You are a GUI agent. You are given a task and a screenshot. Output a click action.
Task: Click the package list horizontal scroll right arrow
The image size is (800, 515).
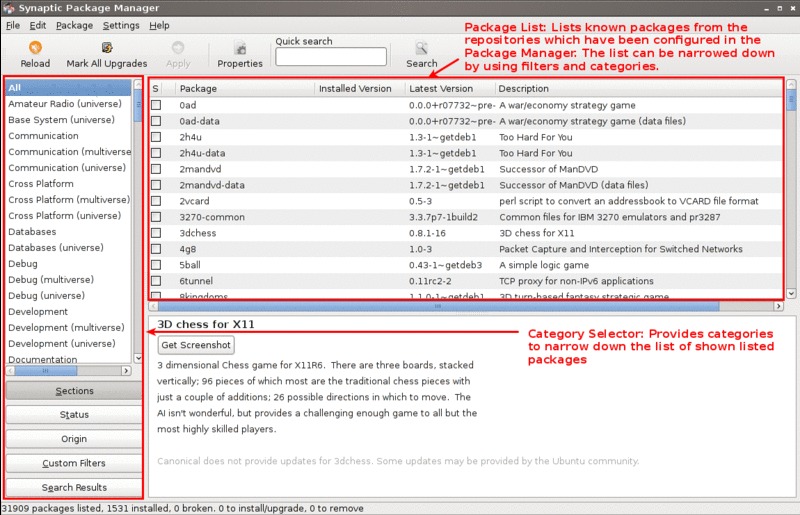point(778,306)
